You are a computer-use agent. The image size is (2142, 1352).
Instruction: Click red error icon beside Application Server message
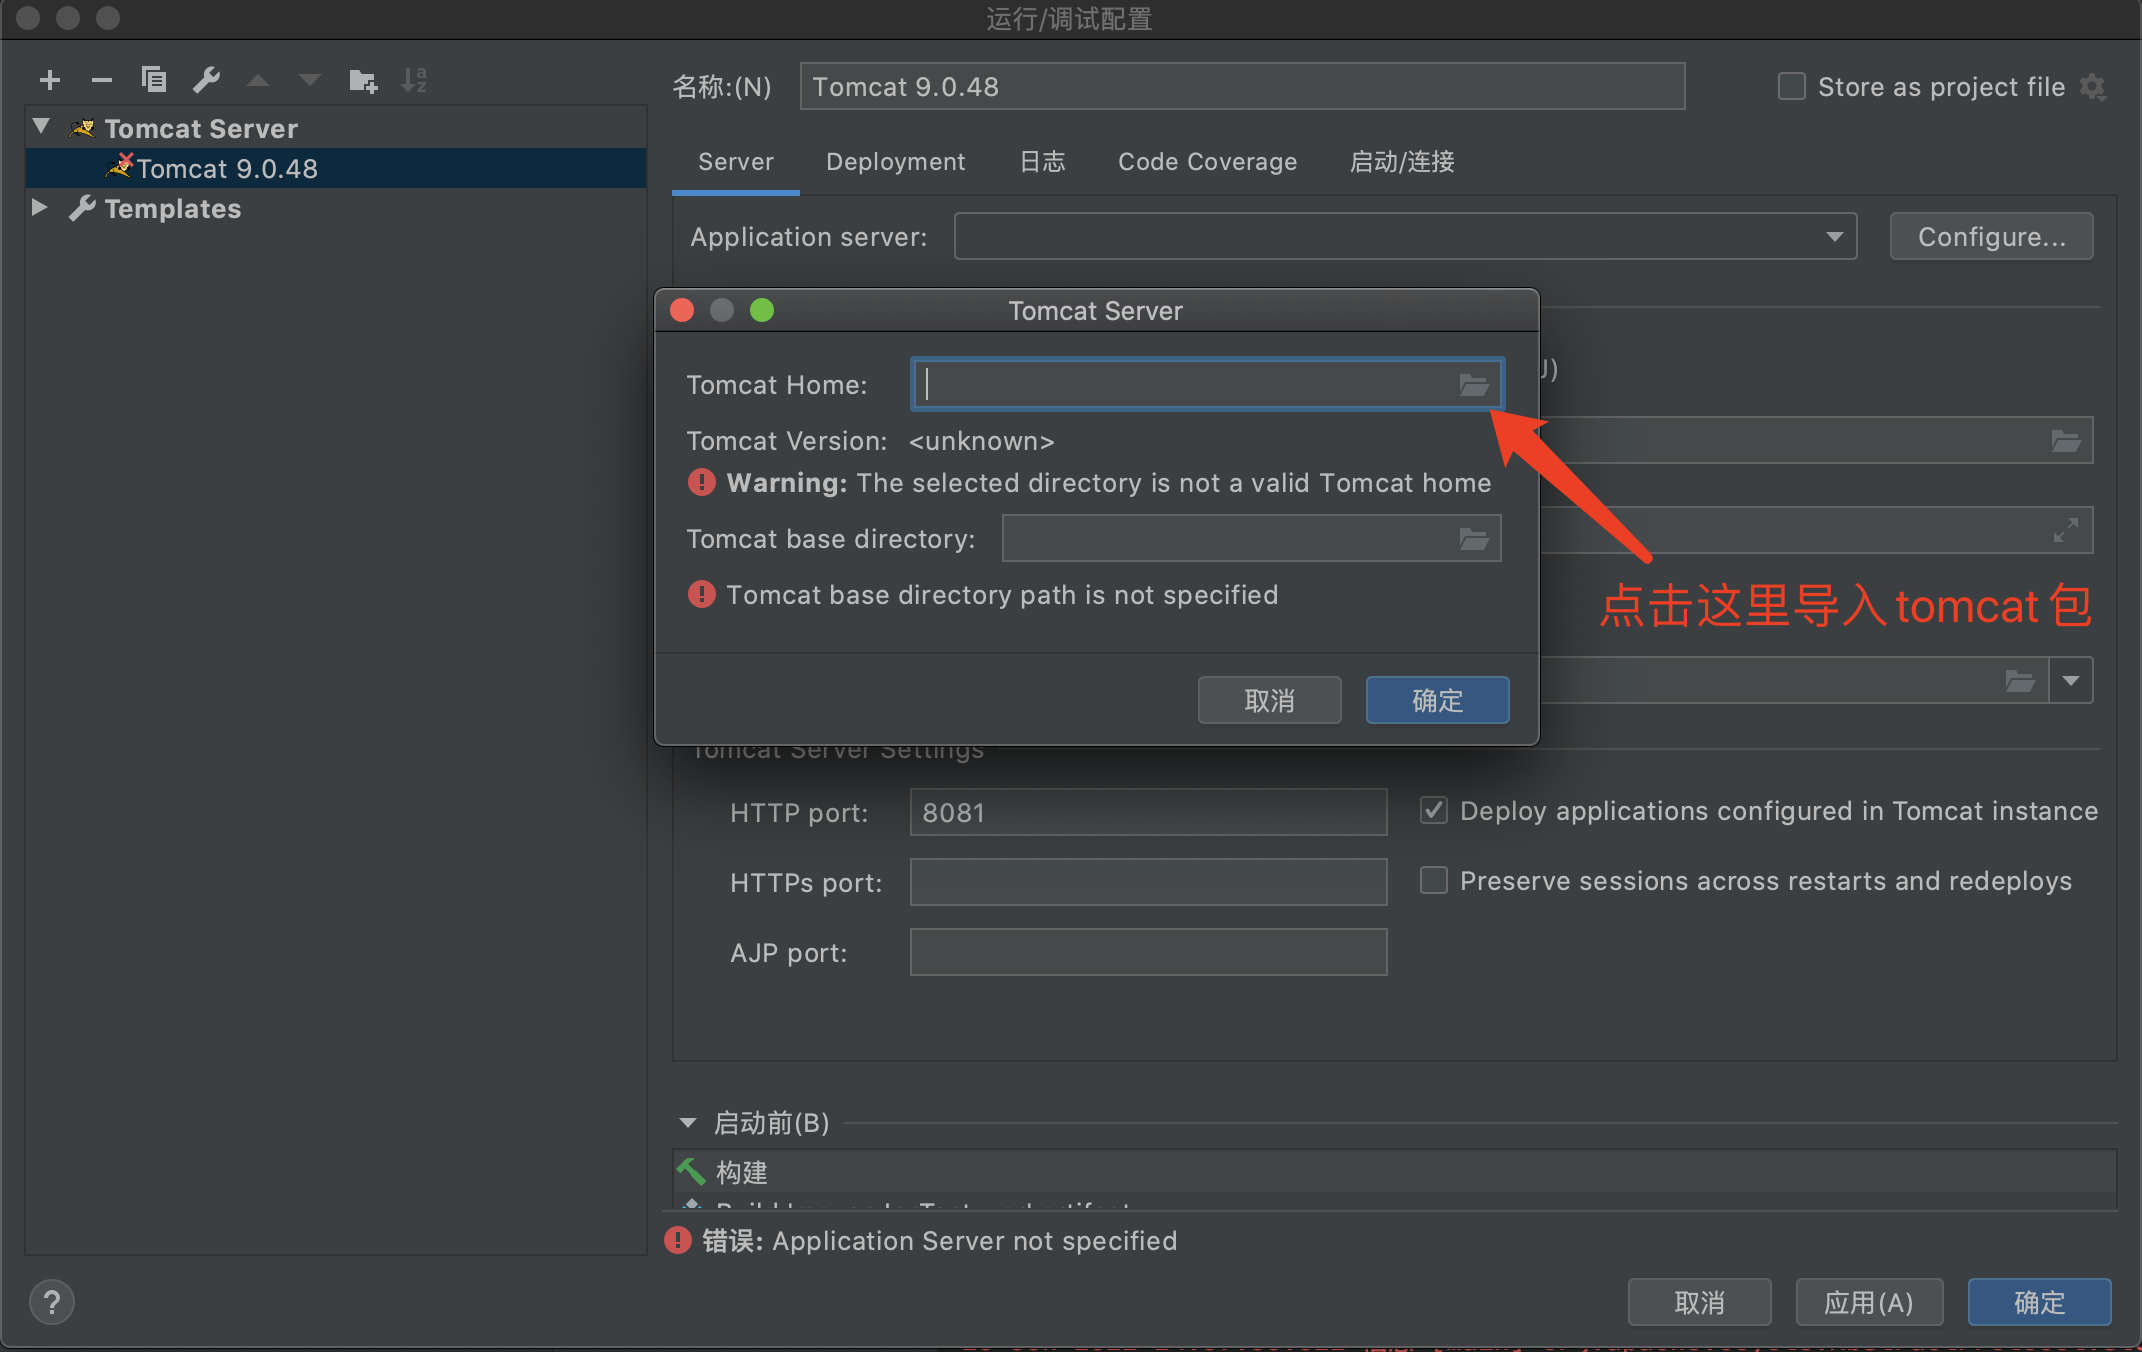[678, 1240]
